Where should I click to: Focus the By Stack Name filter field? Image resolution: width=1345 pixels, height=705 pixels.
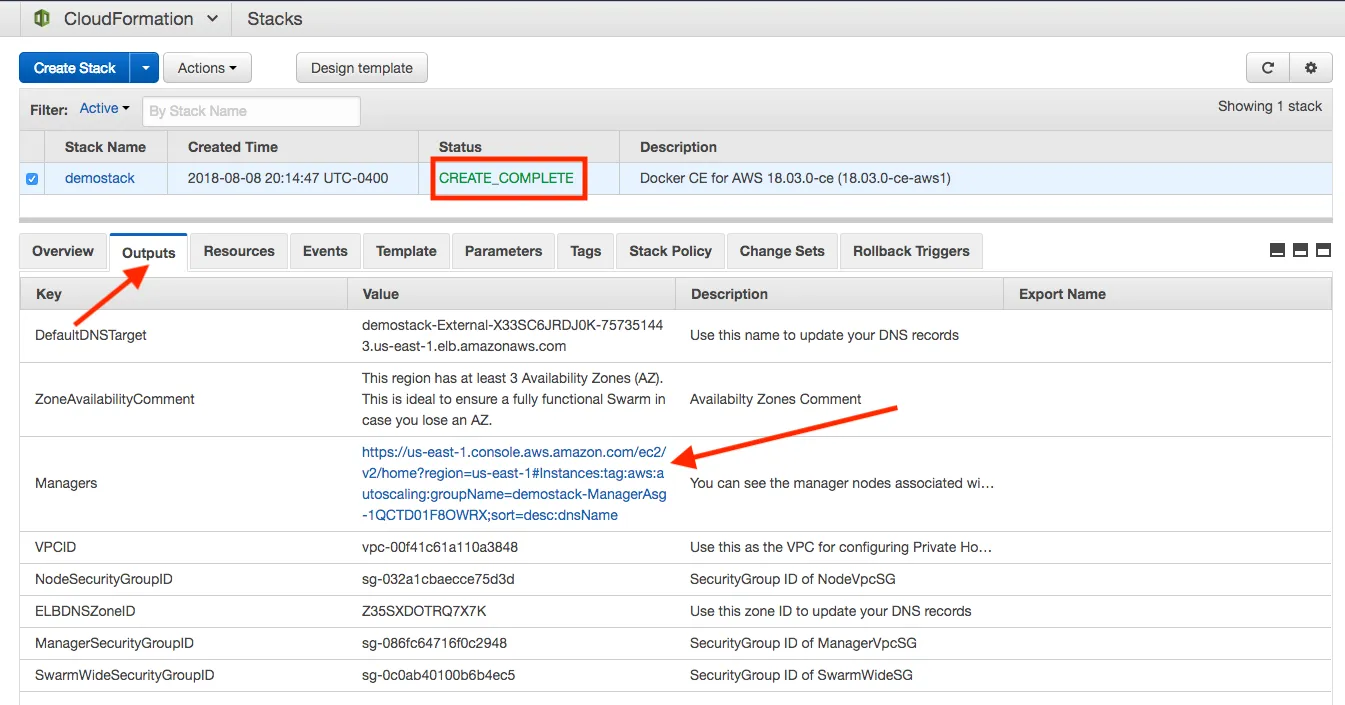click(x=251, y=111)
